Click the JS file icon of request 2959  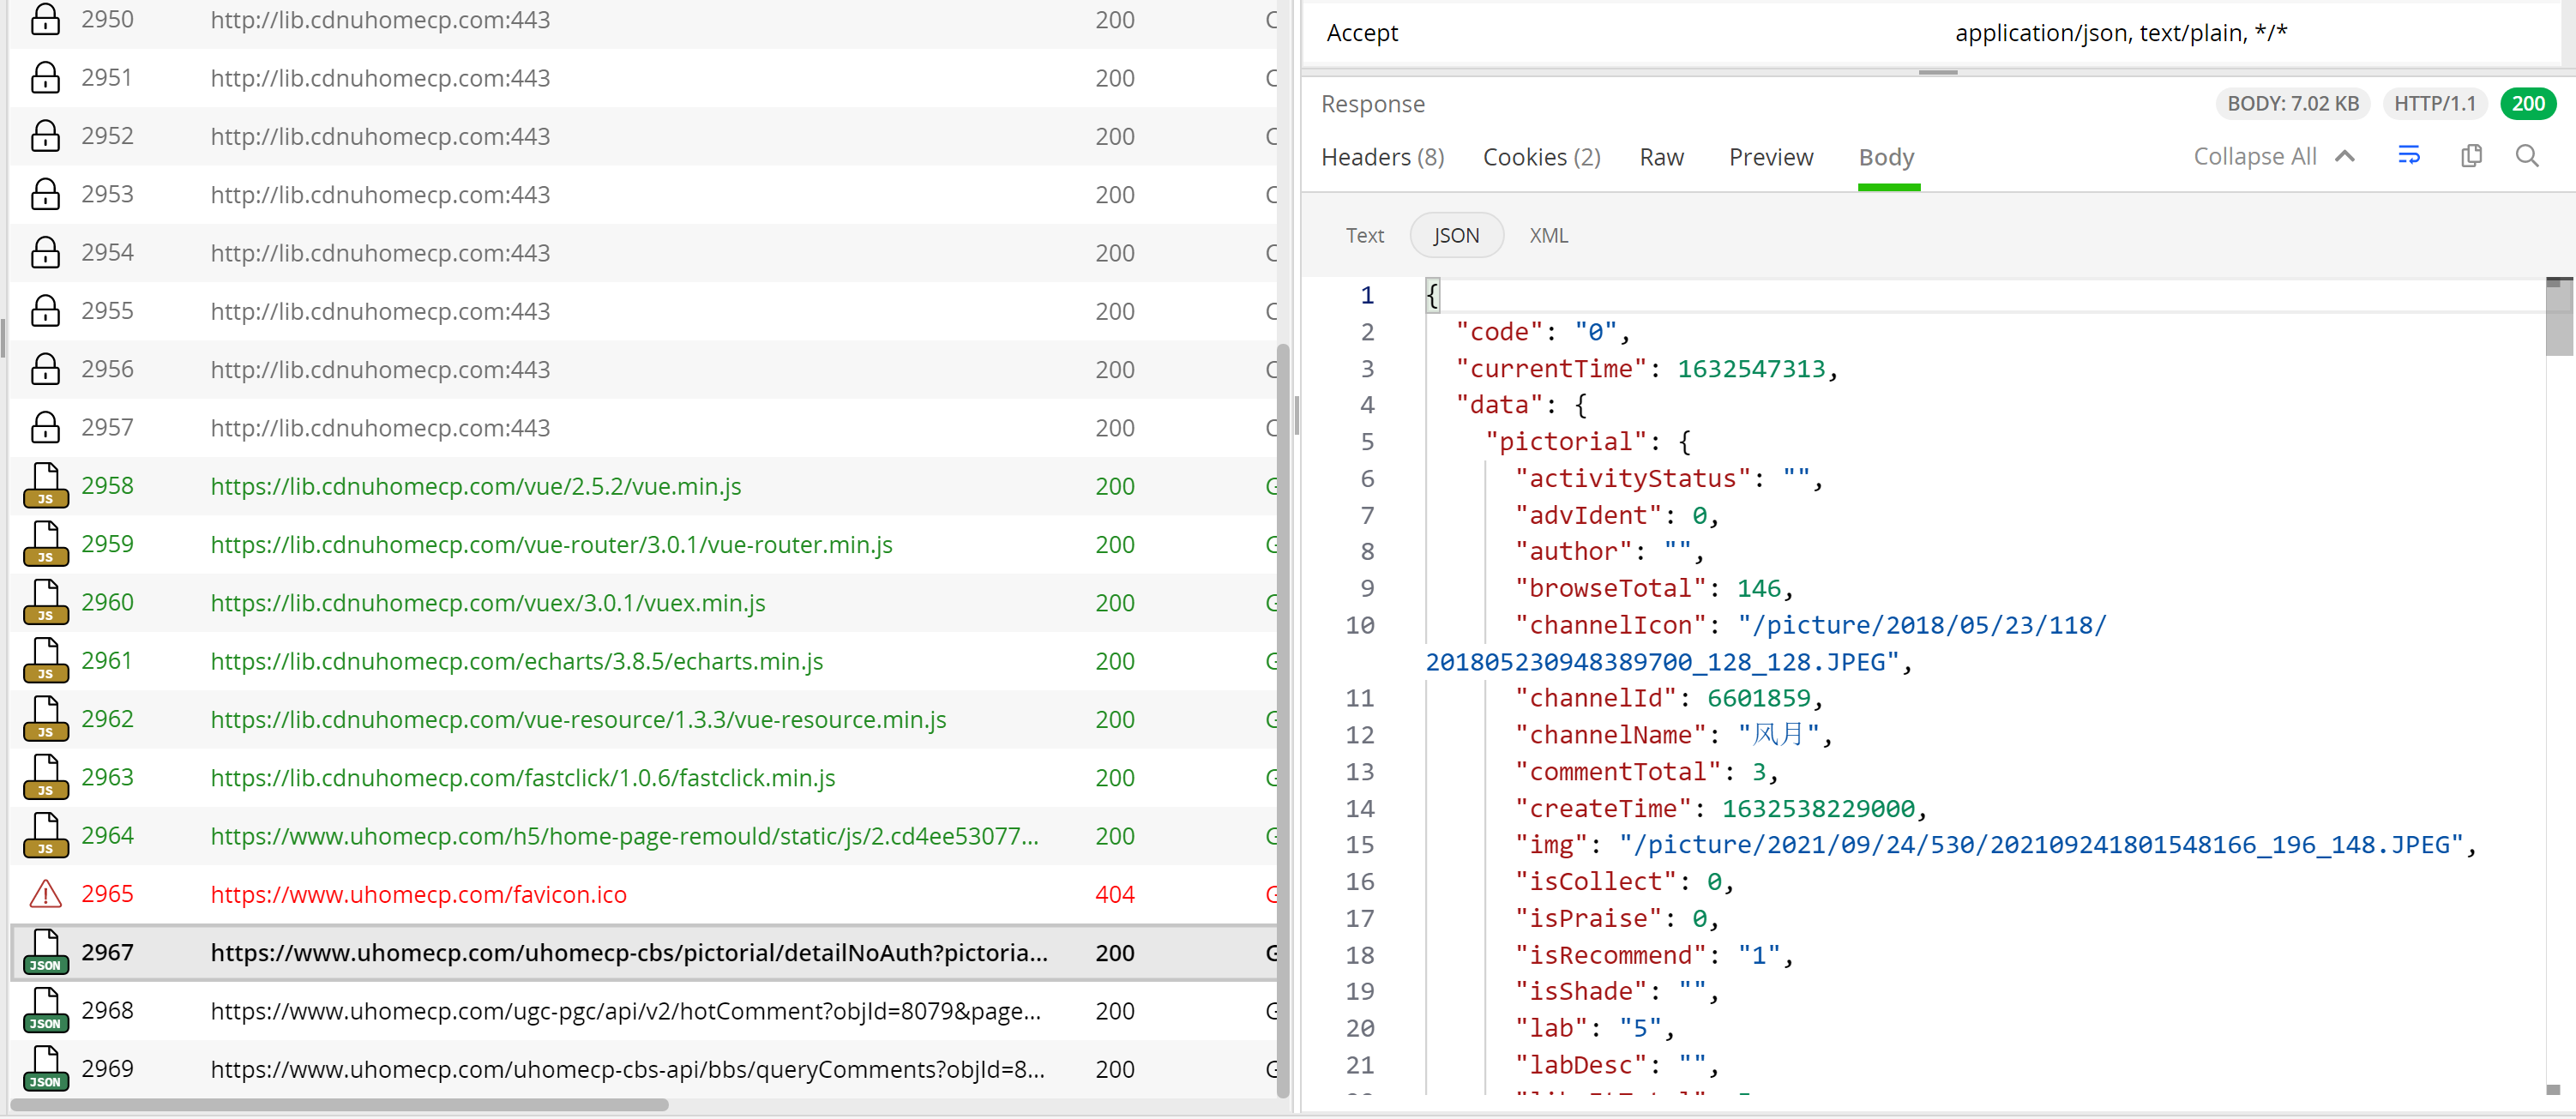point(45,544)
